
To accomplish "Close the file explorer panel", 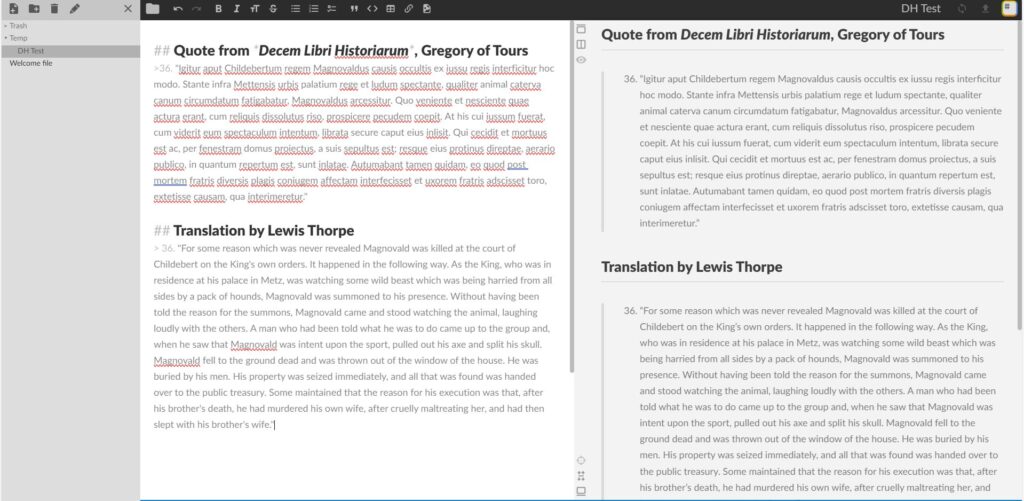I will 128,8.
